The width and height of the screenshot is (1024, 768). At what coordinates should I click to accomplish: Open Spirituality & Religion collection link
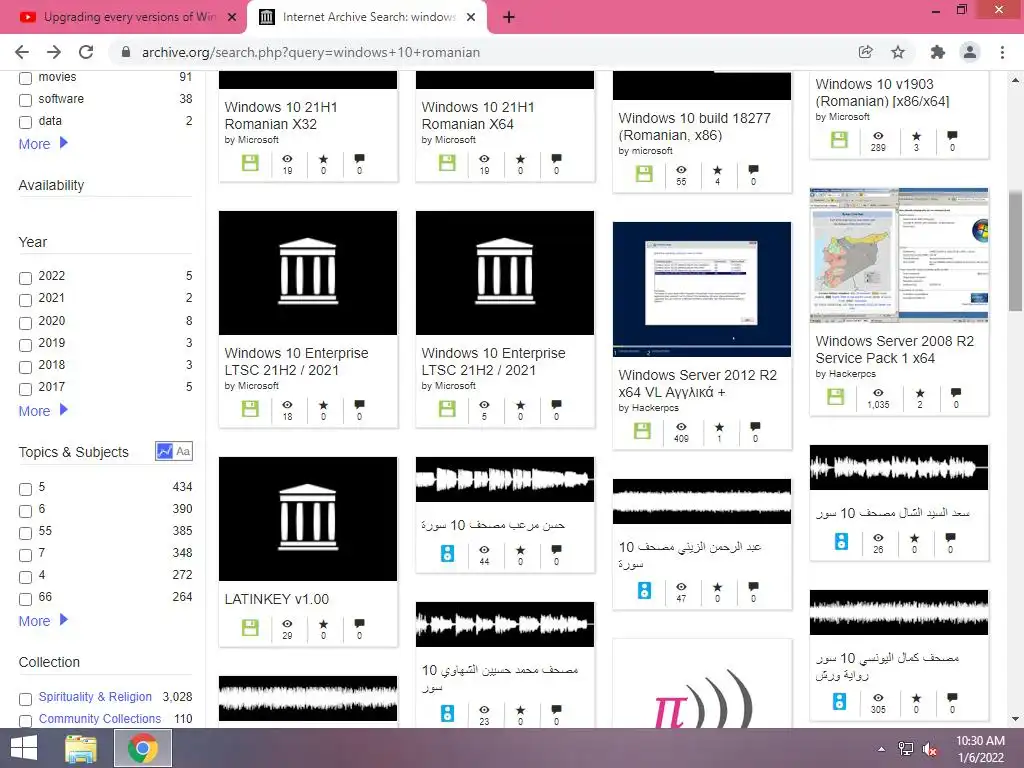(x=95, y=696)
